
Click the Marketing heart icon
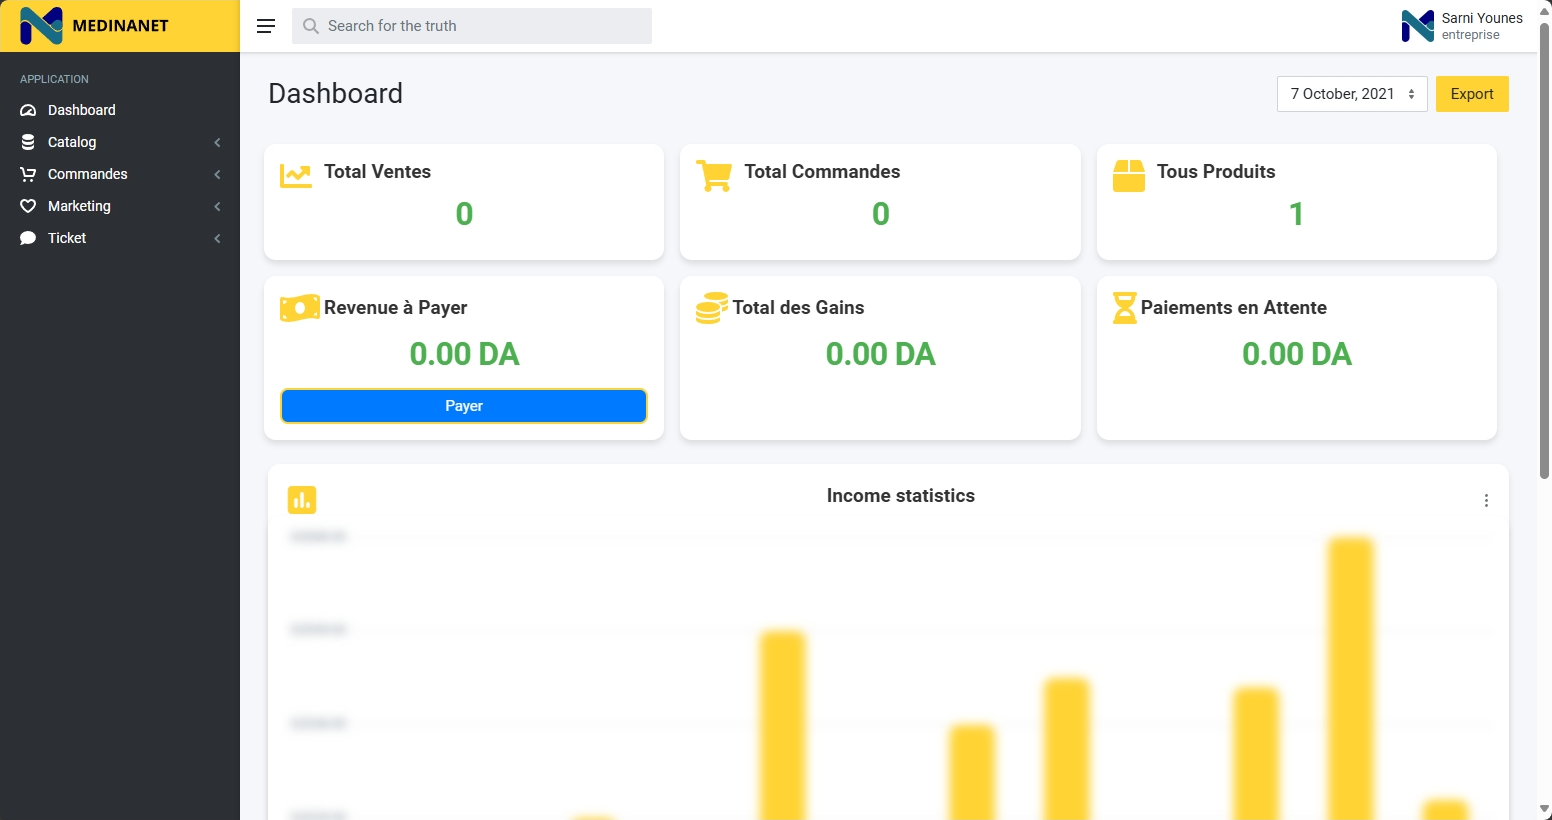[x=26, y=206]
